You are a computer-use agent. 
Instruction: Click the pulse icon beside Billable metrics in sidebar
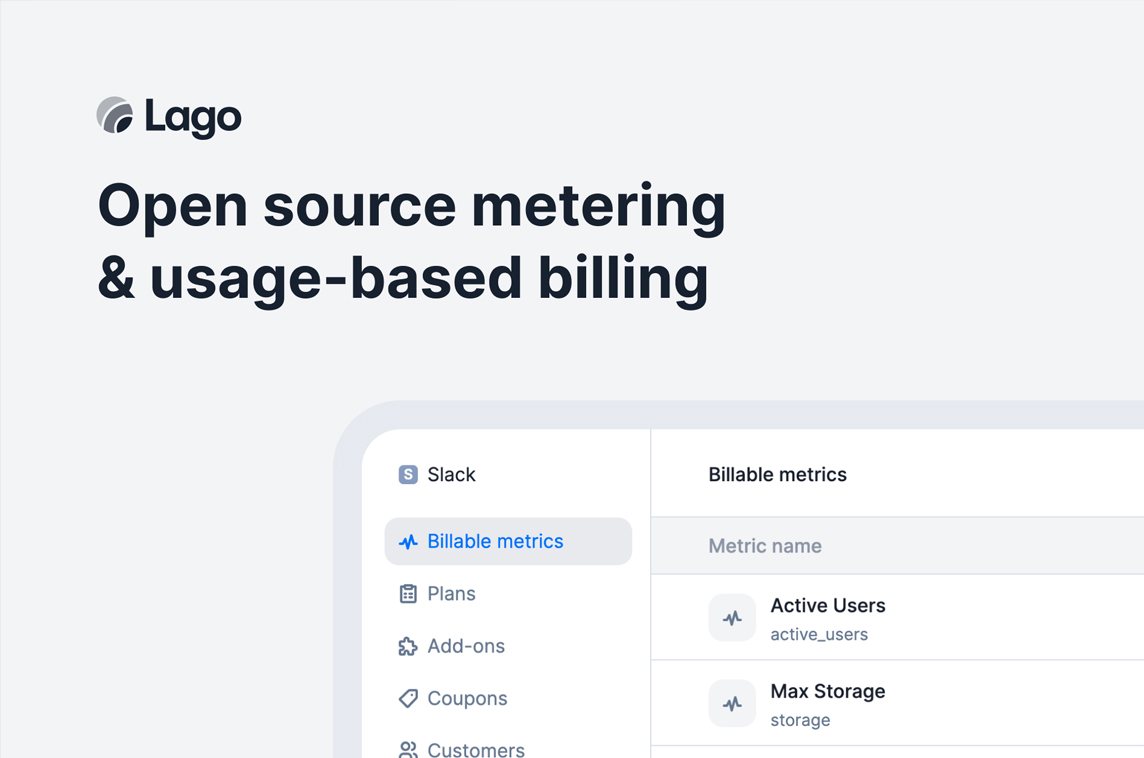[x=408, y=542]
